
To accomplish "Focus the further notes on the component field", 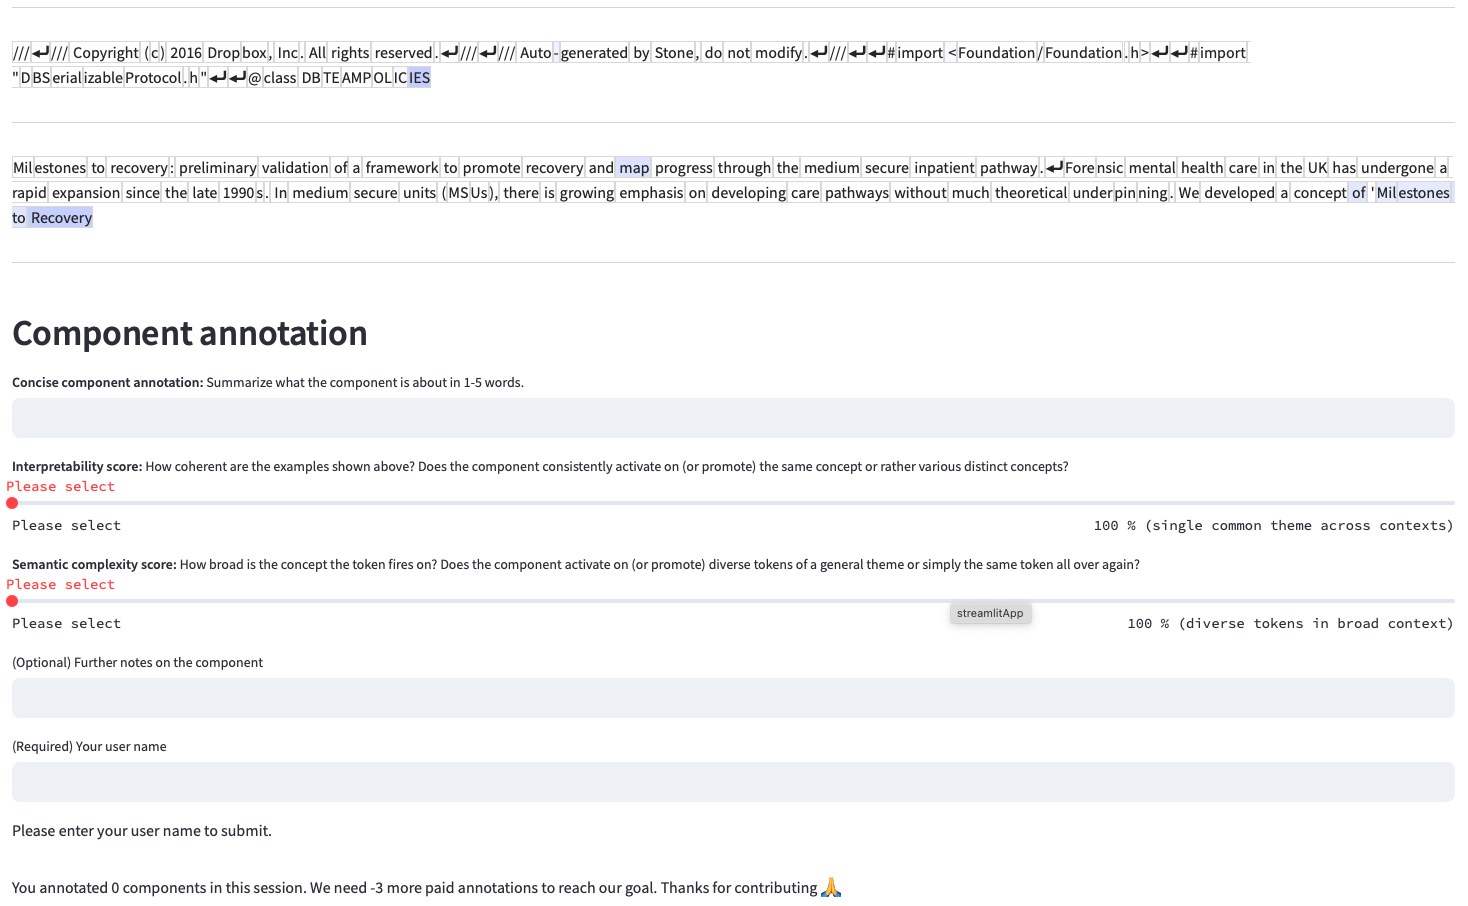I will 733,698.
